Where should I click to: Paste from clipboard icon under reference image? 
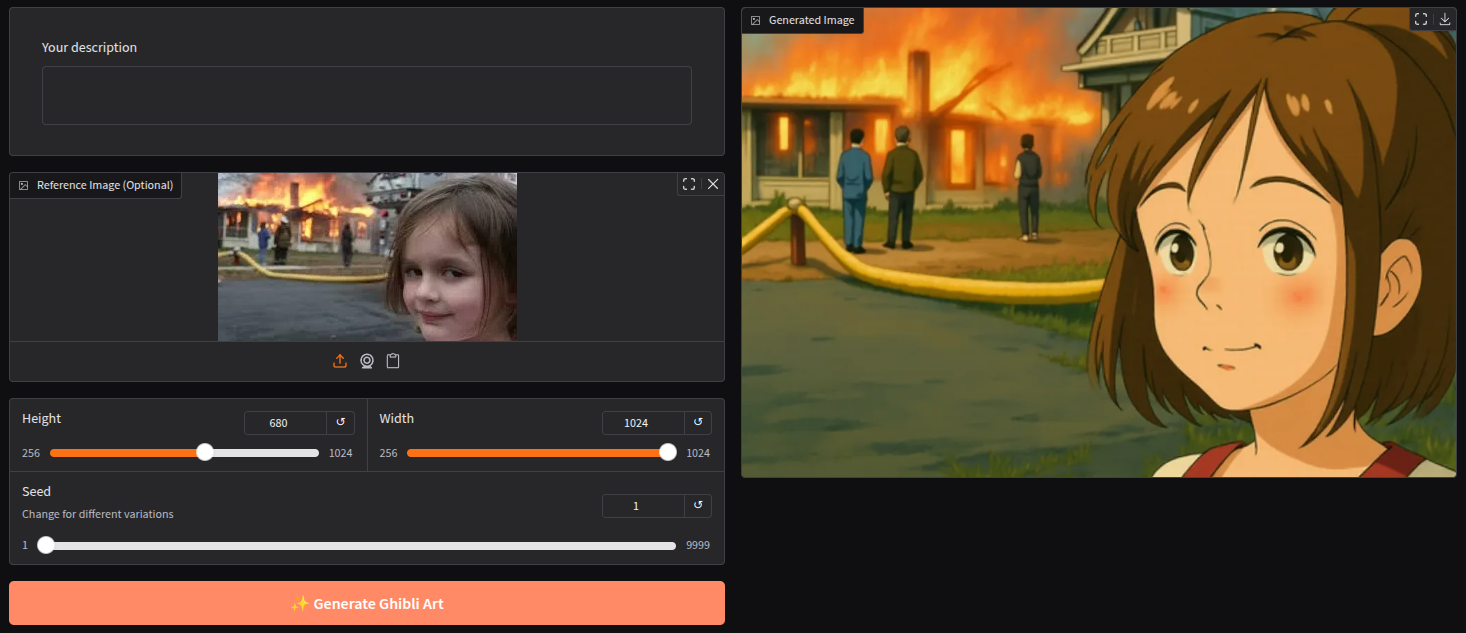pos(393,361)
